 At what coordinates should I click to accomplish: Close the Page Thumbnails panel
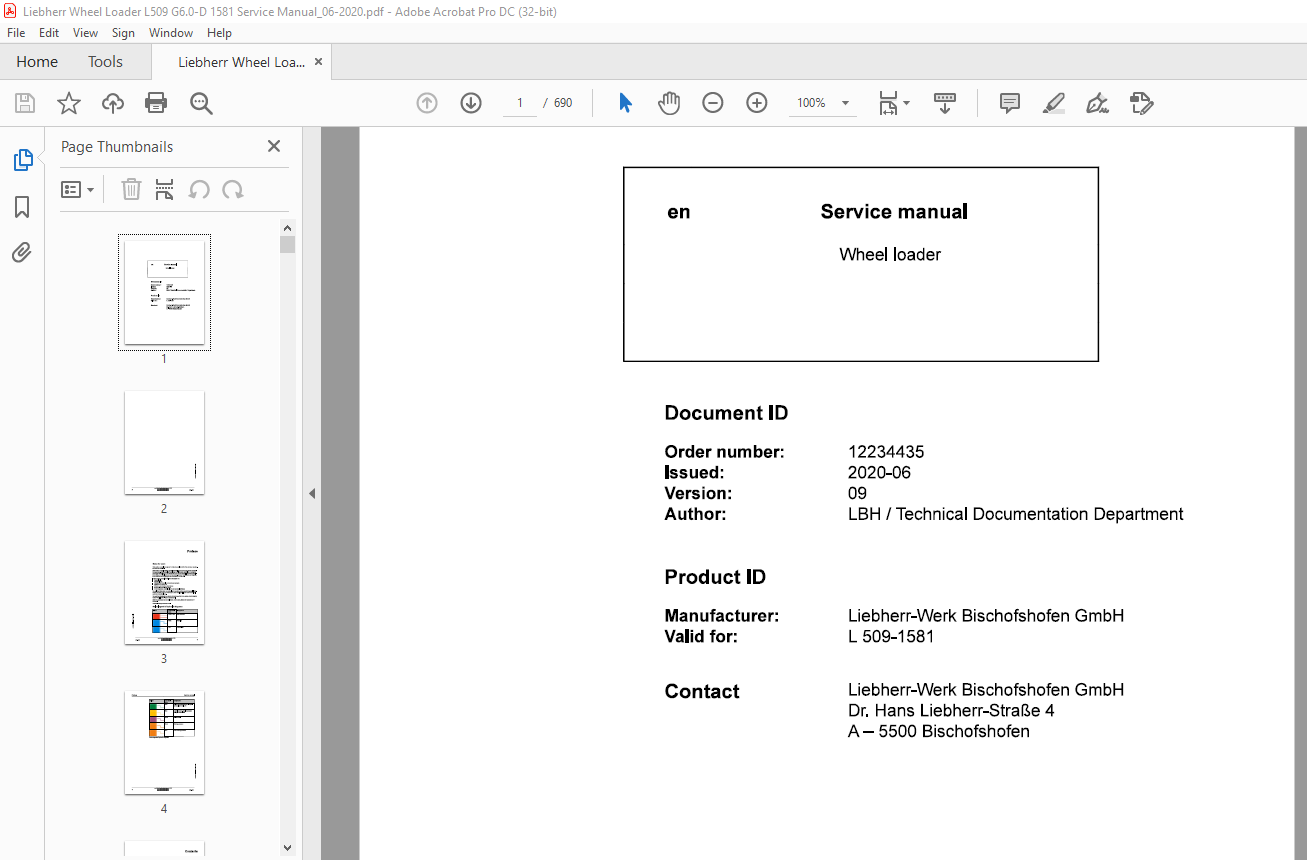tap(274, 146)
